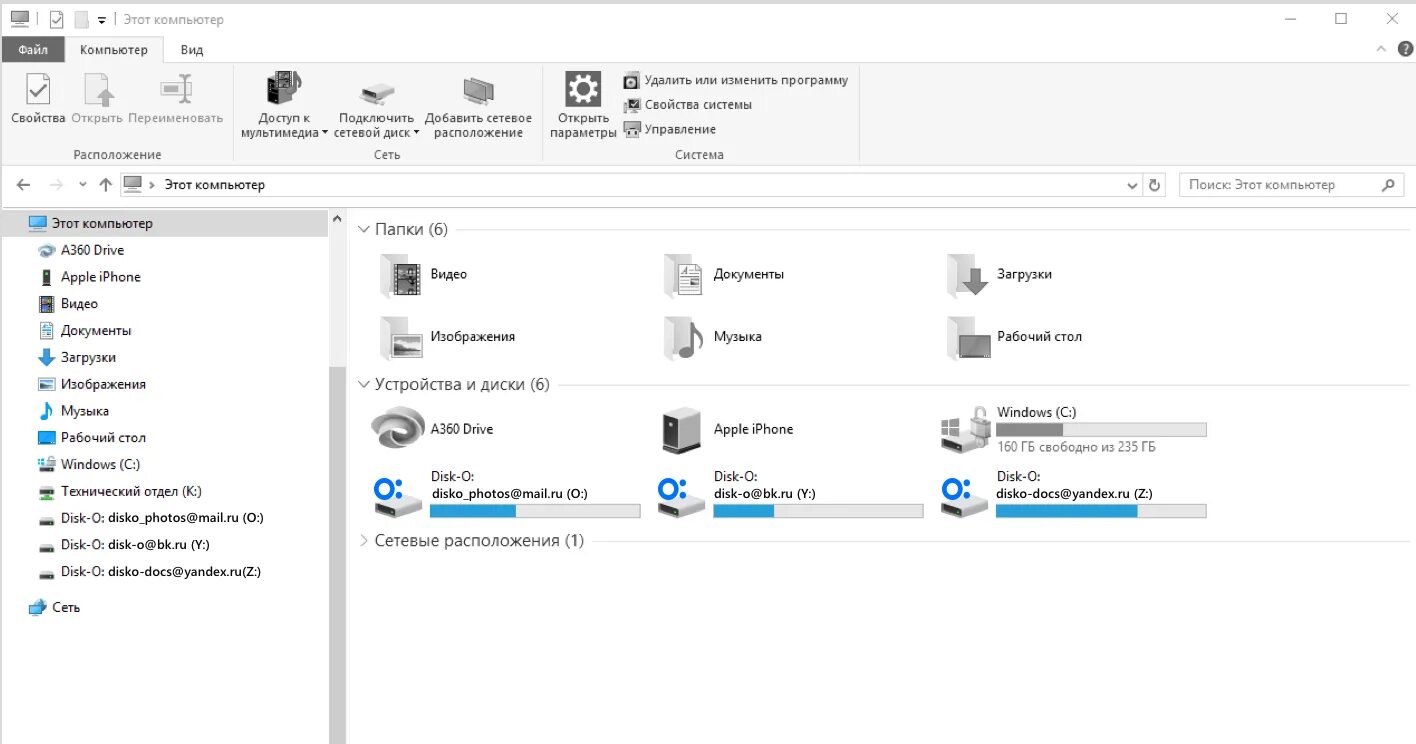Screen dimensions: 1416x744
Task: Select A360 Drive in devices list
Action: click(433, 430)
